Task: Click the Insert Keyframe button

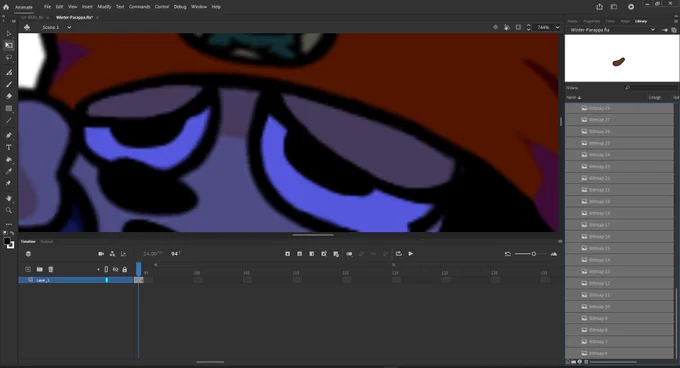Action: coord(288,254)
